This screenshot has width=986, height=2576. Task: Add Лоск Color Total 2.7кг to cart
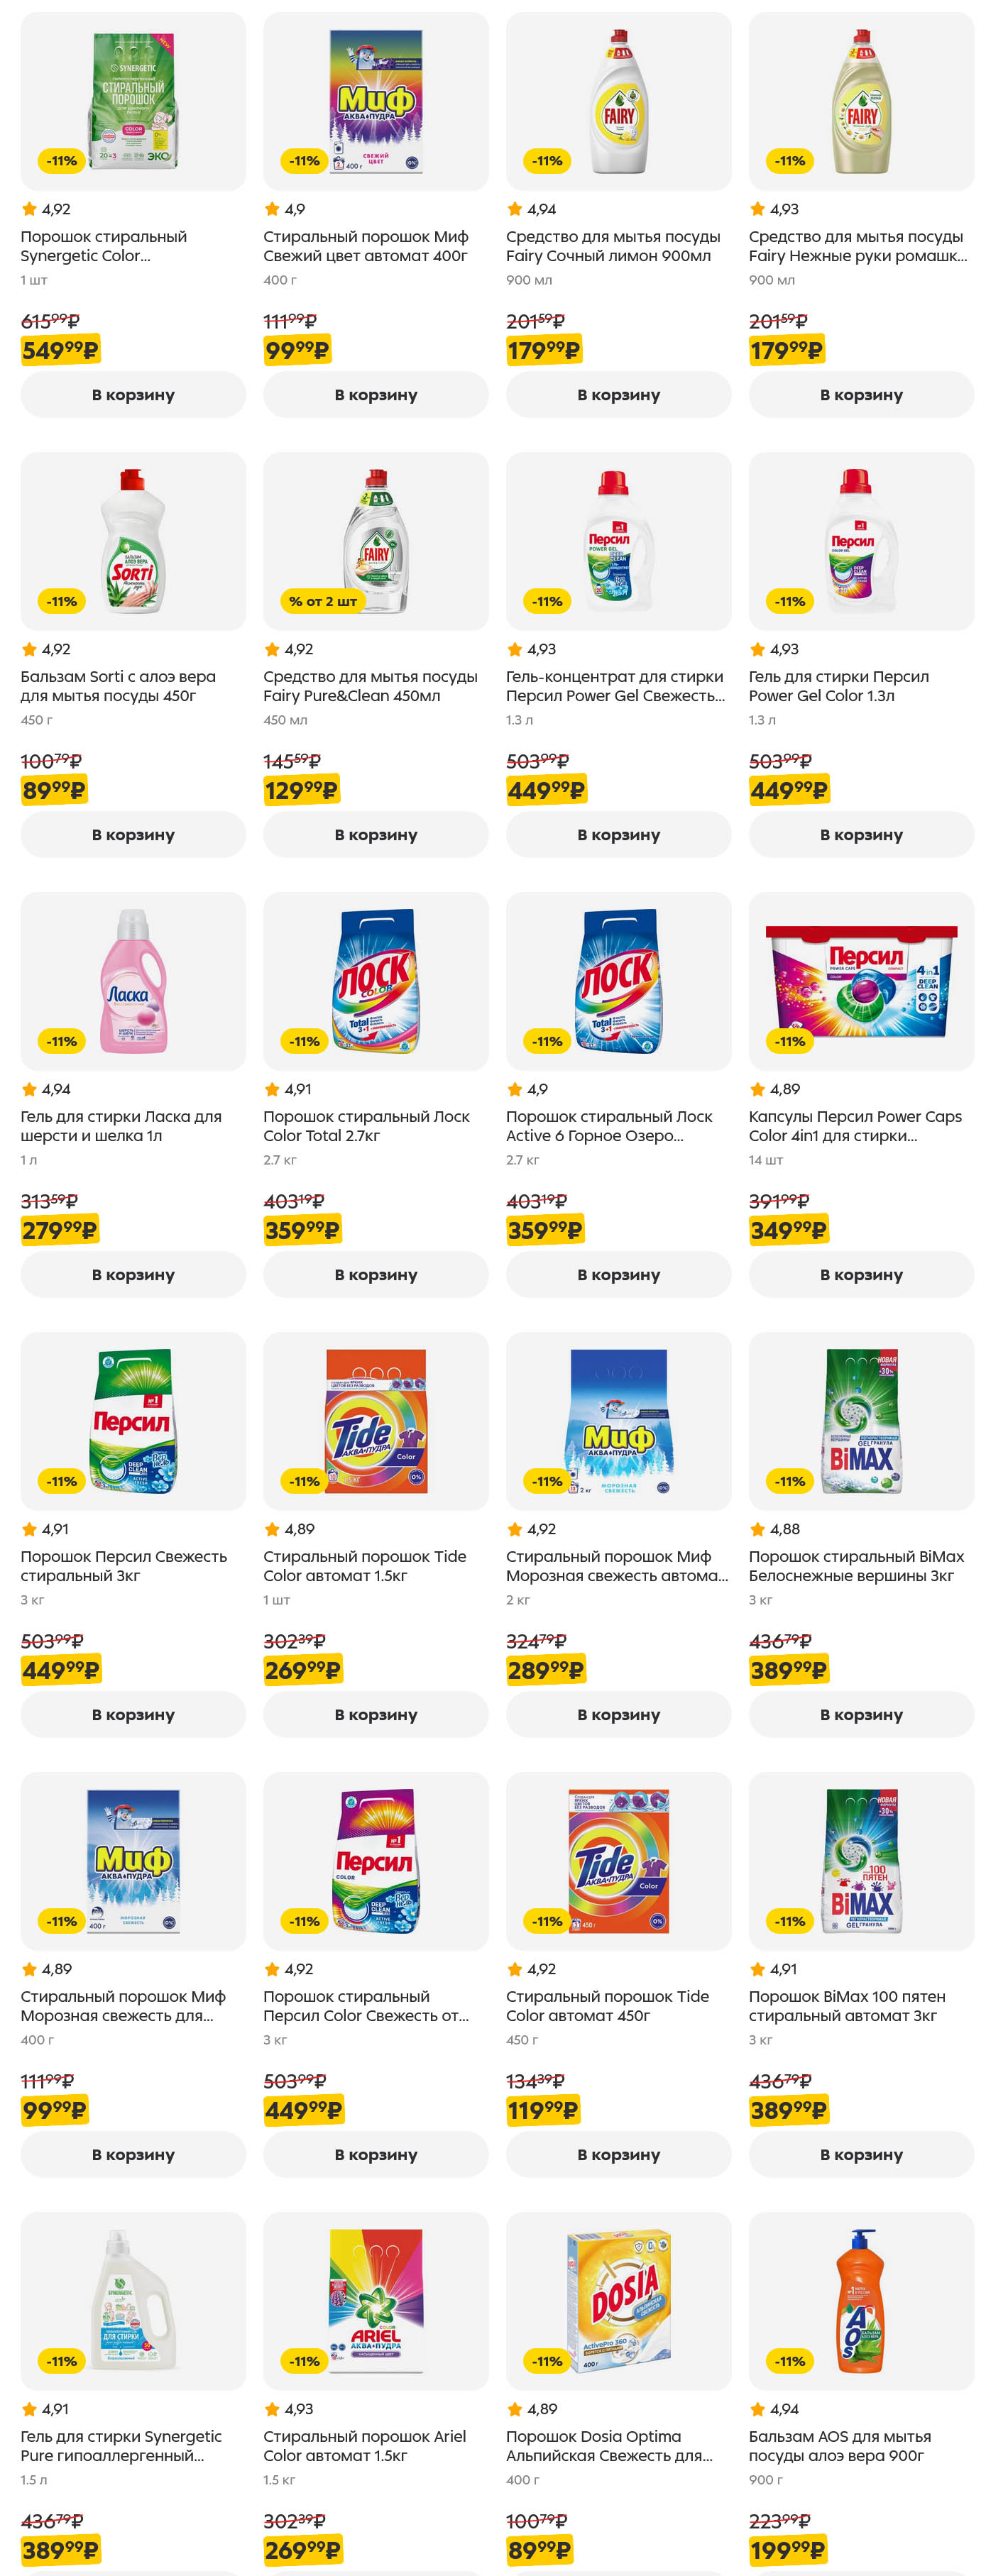tap(375, 1275)
